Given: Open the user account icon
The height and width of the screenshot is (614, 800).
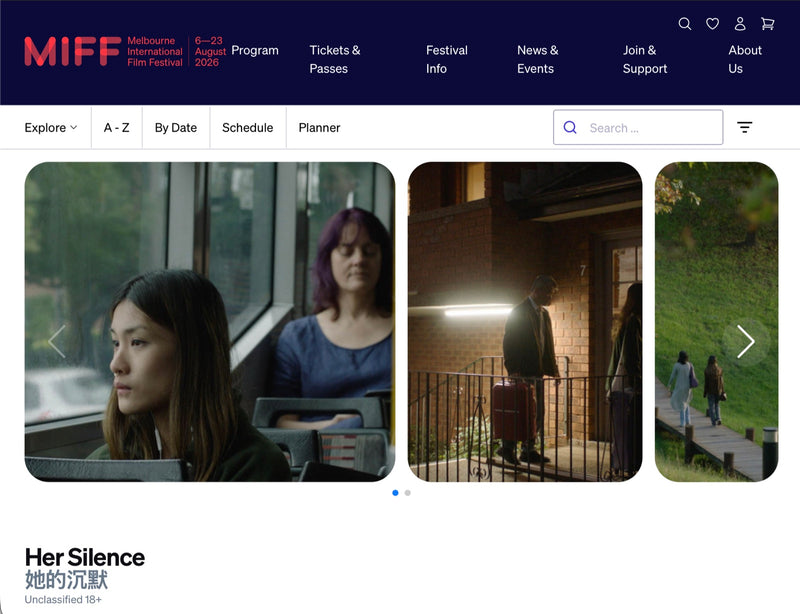Looking at the screenshot, I should [x=740, y=24].
